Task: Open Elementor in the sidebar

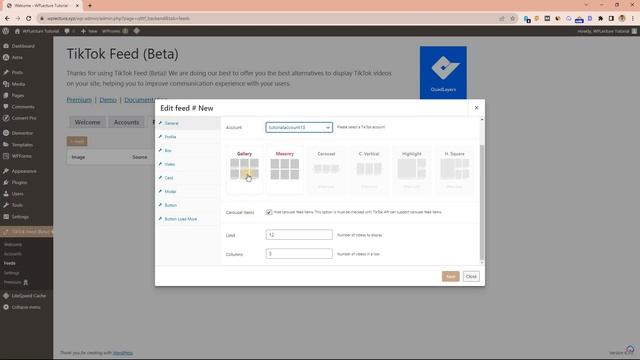Action: tap(22, 133)
